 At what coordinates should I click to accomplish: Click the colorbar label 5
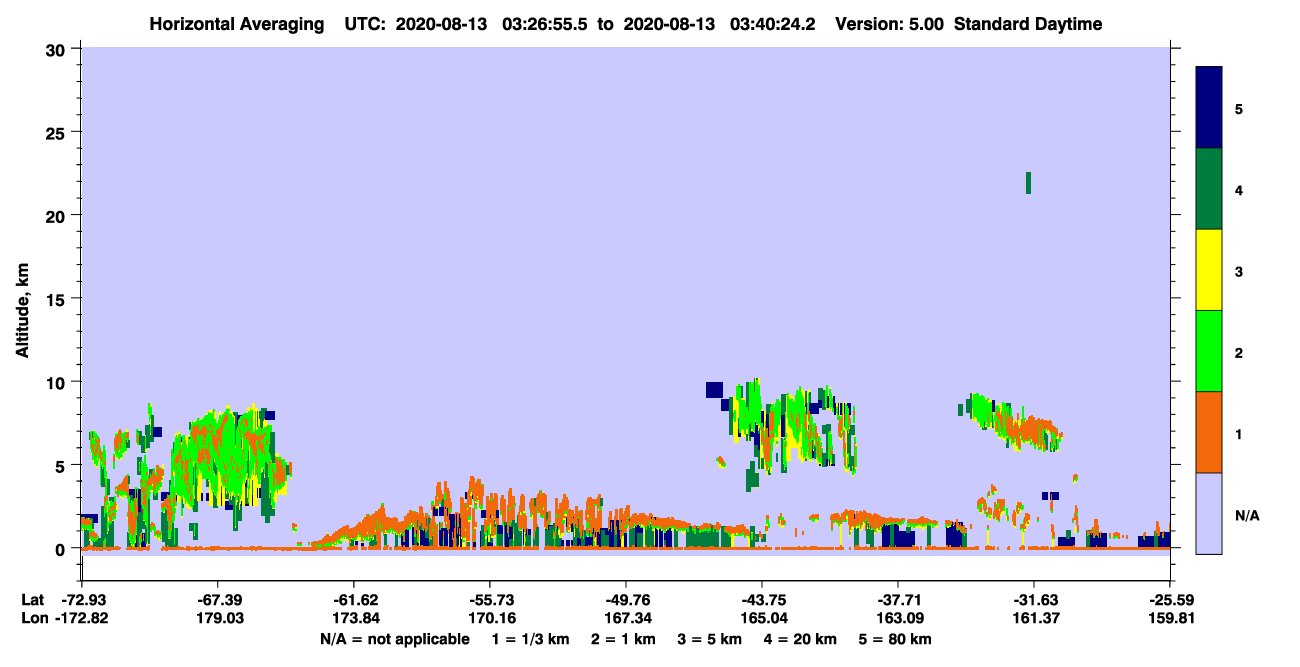point(1239,108)
